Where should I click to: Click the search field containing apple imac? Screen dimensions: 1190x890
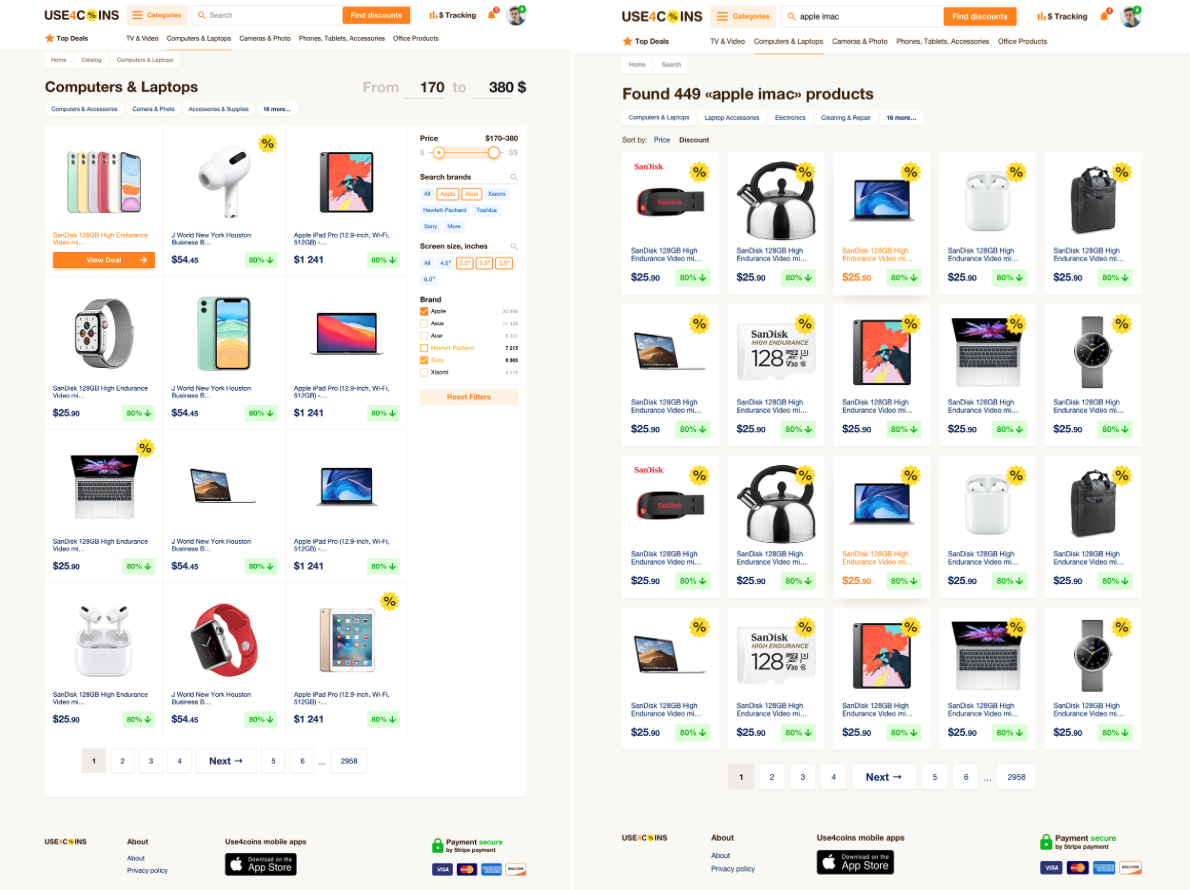click(x=864, y=16)
